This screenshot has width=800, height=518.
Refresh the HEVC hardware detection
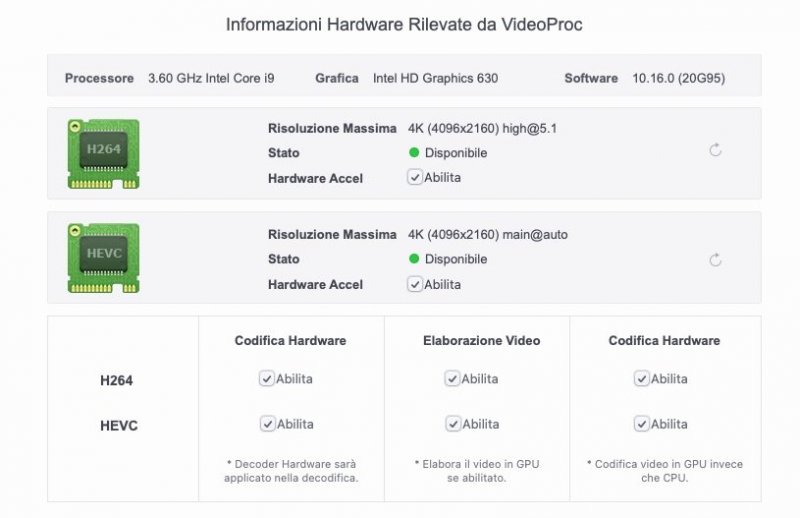tap(715, 260)
